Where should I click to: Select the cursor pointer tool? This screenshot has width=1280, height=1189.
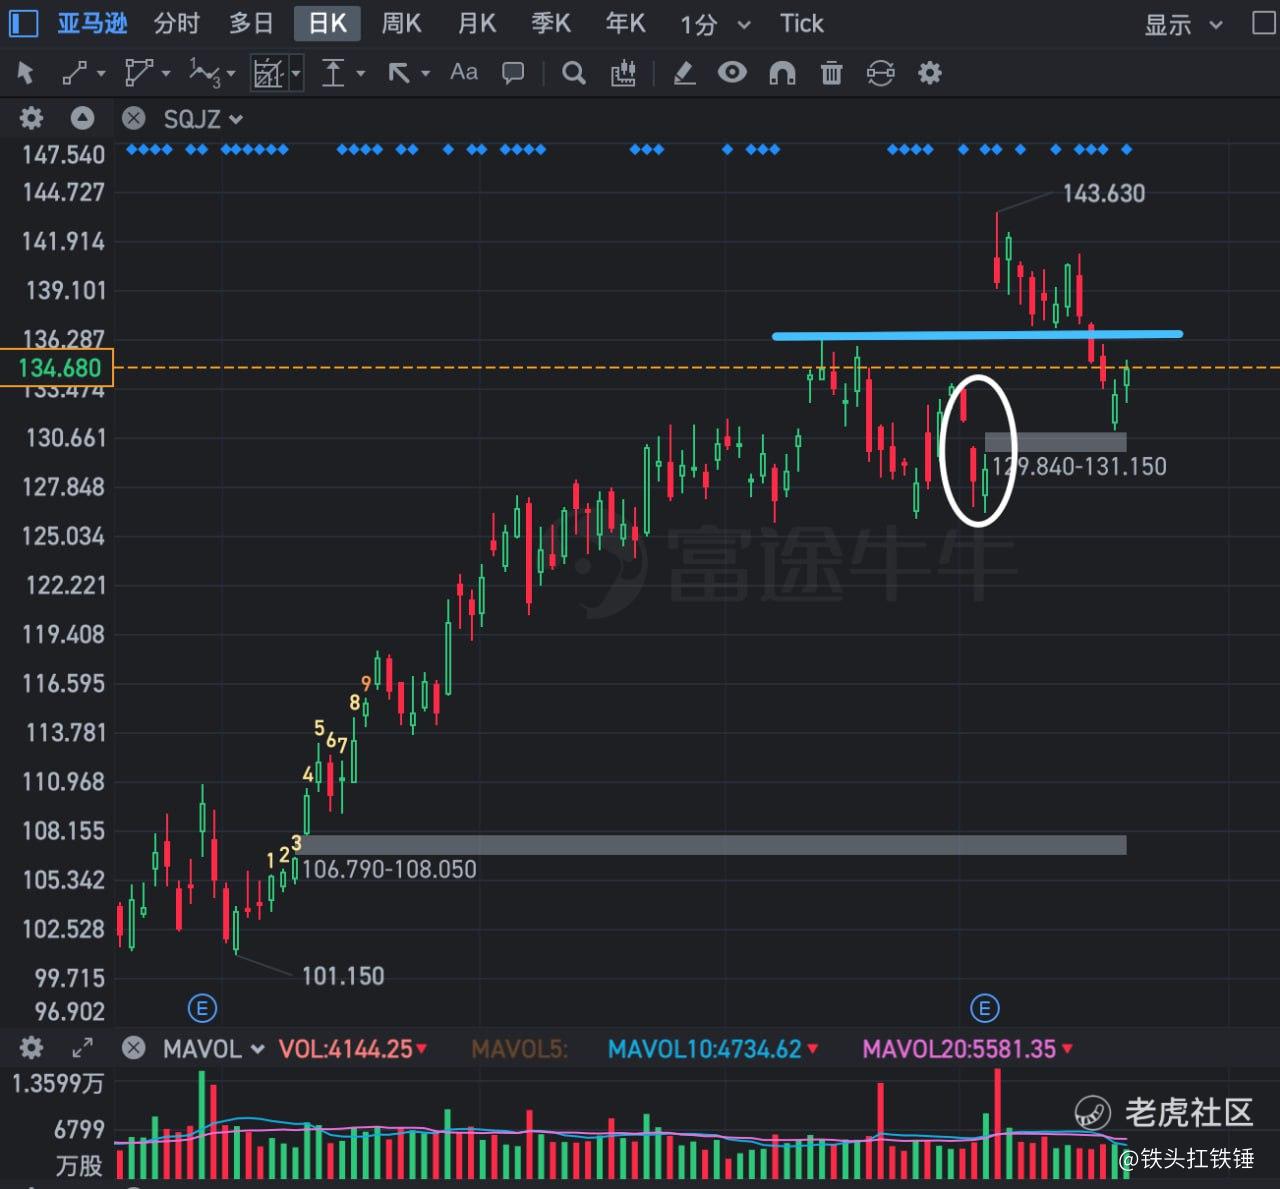tap(26, 73)
